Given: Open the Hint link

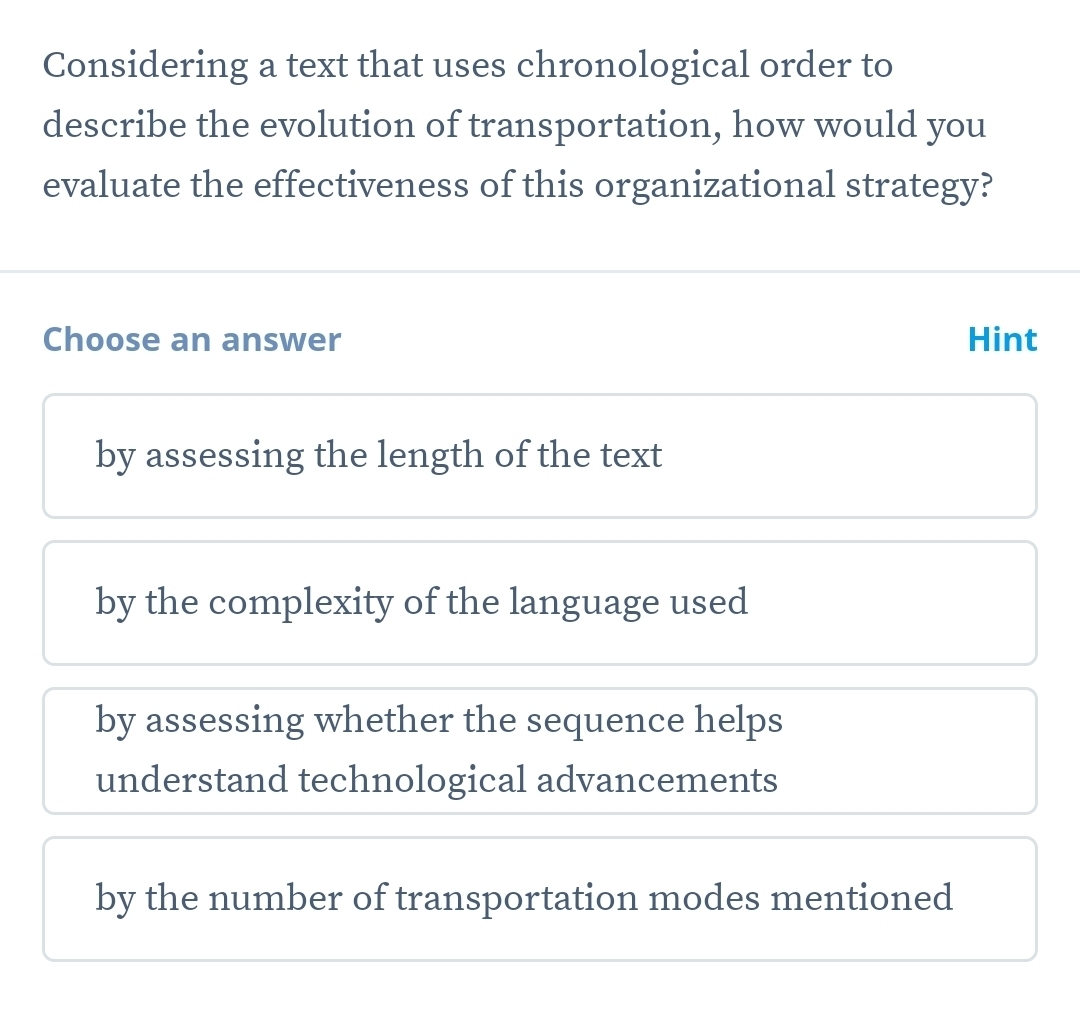Looking at the screenshot, I should 1002,340.
